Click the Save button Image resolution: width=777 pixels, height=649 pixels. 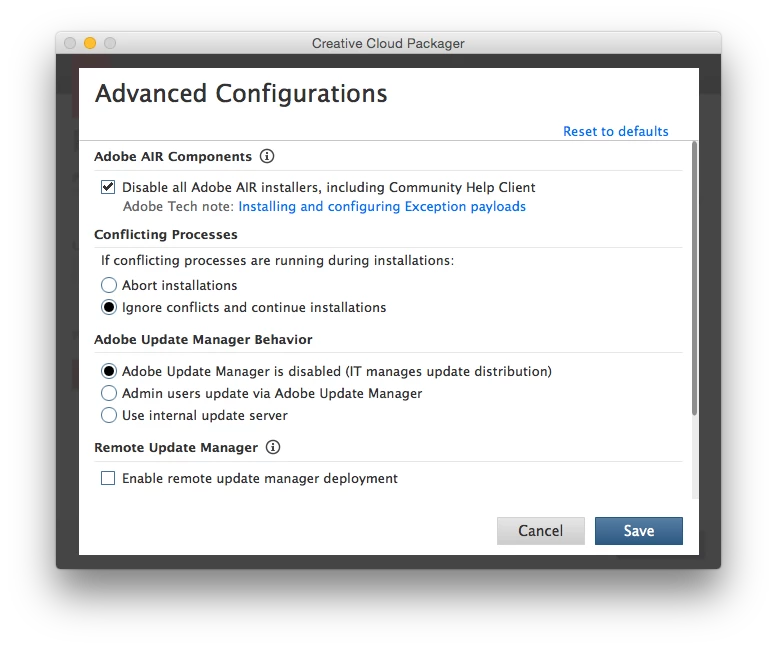(x=639, y=531)
